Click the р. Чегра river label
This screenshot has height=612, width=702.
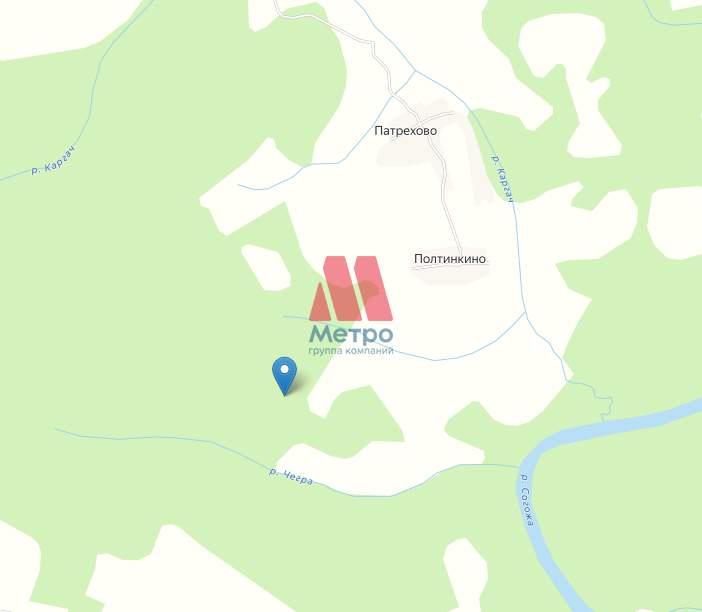291,477
